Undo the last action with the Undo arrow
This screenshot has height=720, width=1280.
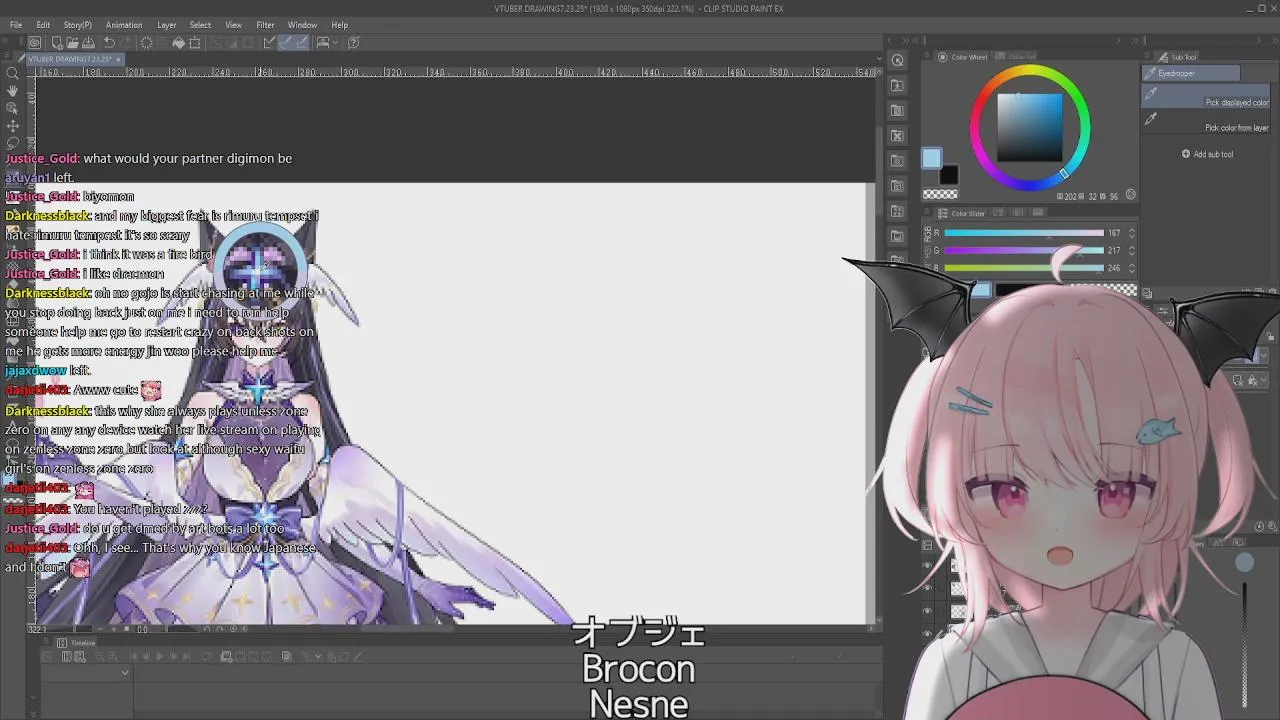tap(109, 43)
